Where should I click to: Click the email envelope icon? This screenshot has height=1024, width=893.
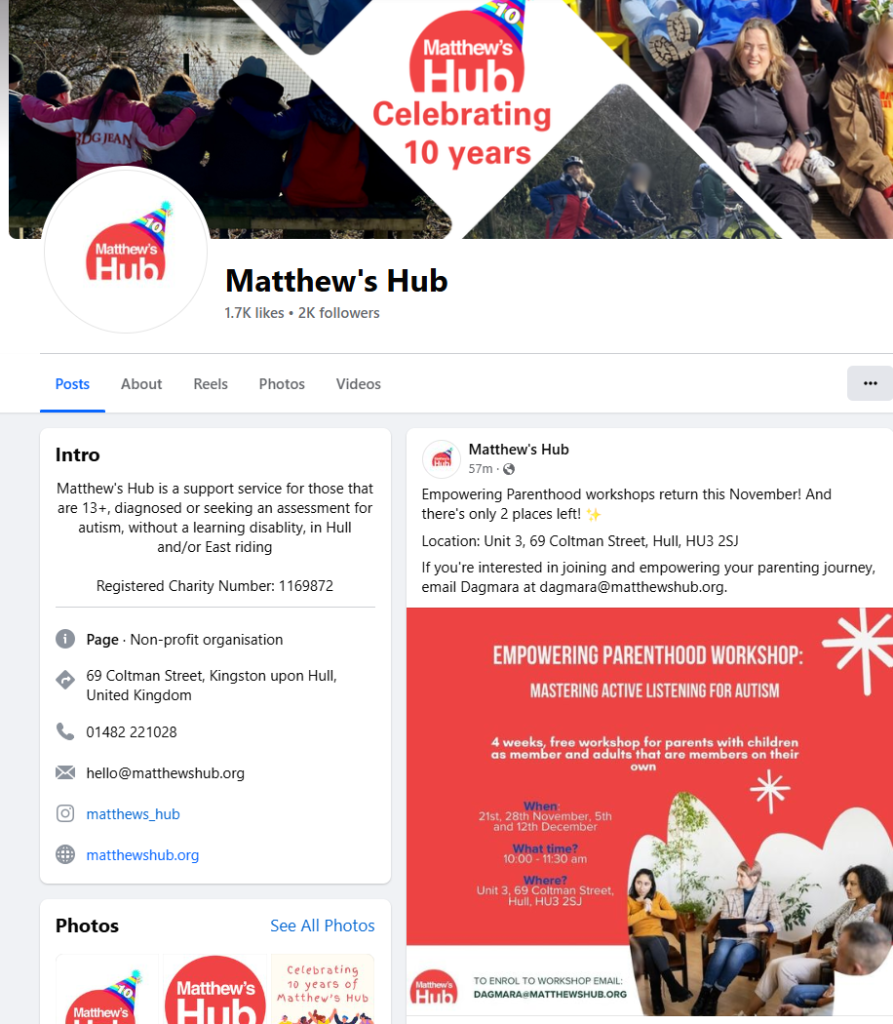65,773
